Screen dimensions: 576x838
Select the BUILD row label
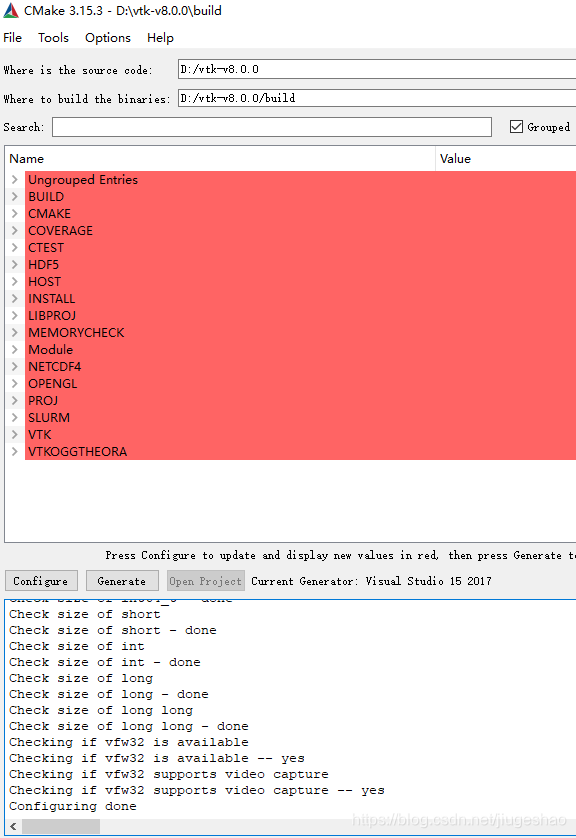point(46,197)
